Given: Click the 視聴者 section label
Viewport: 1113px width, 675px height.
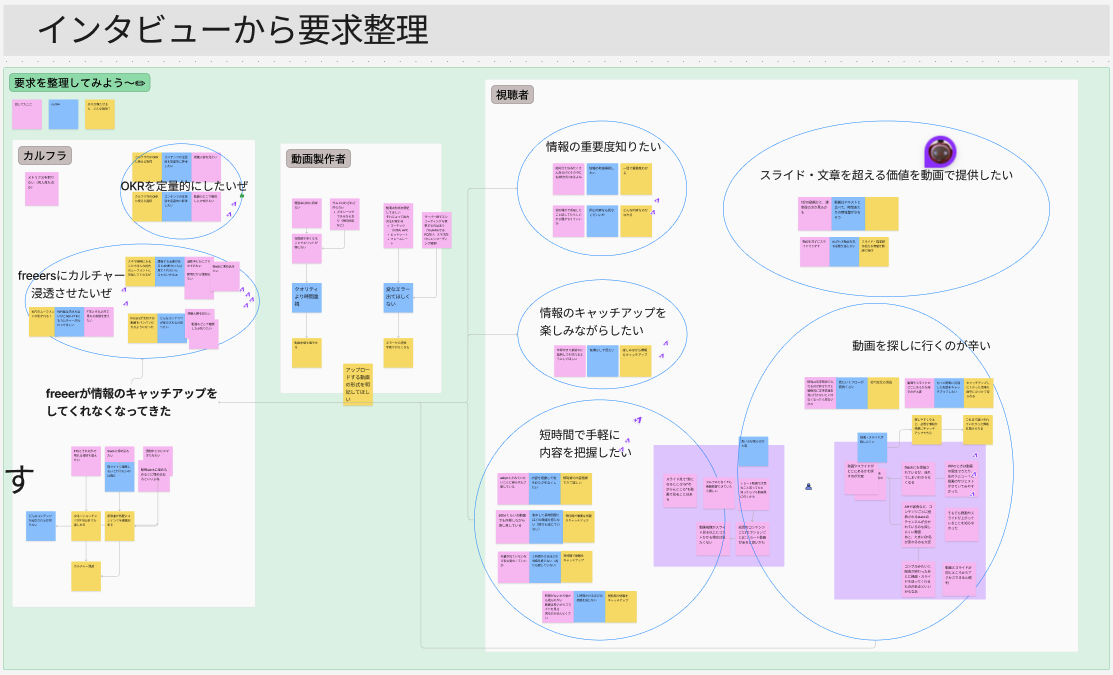Looking at the screenshot, I should tap(510, 94).
